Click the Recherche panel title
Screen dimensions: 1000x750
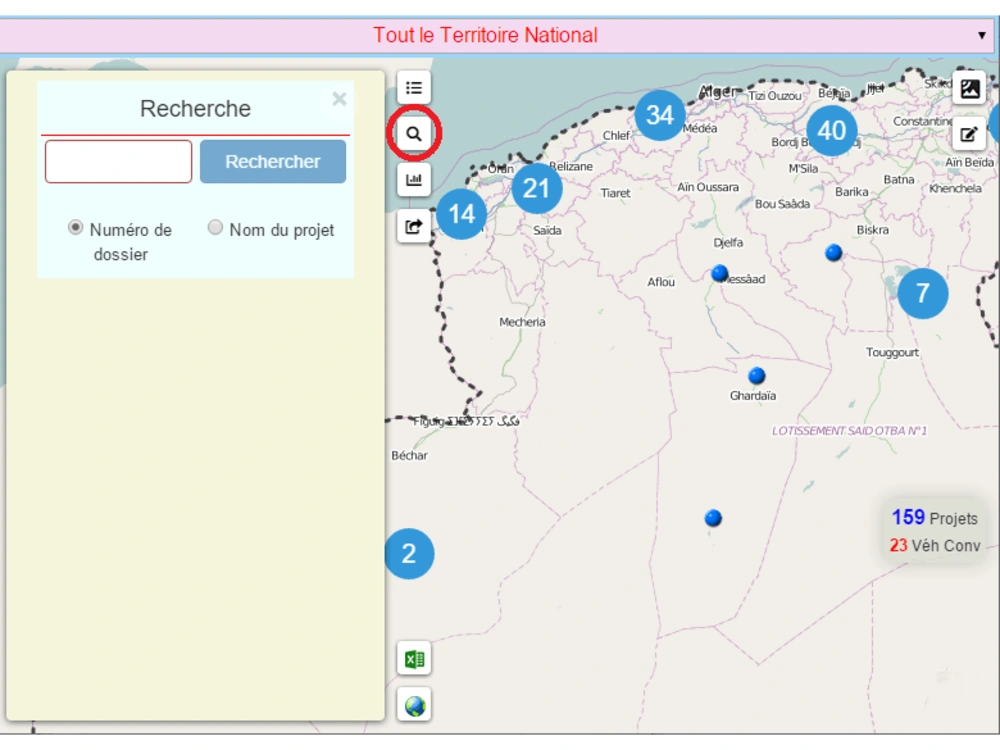(x=195, y=109)
